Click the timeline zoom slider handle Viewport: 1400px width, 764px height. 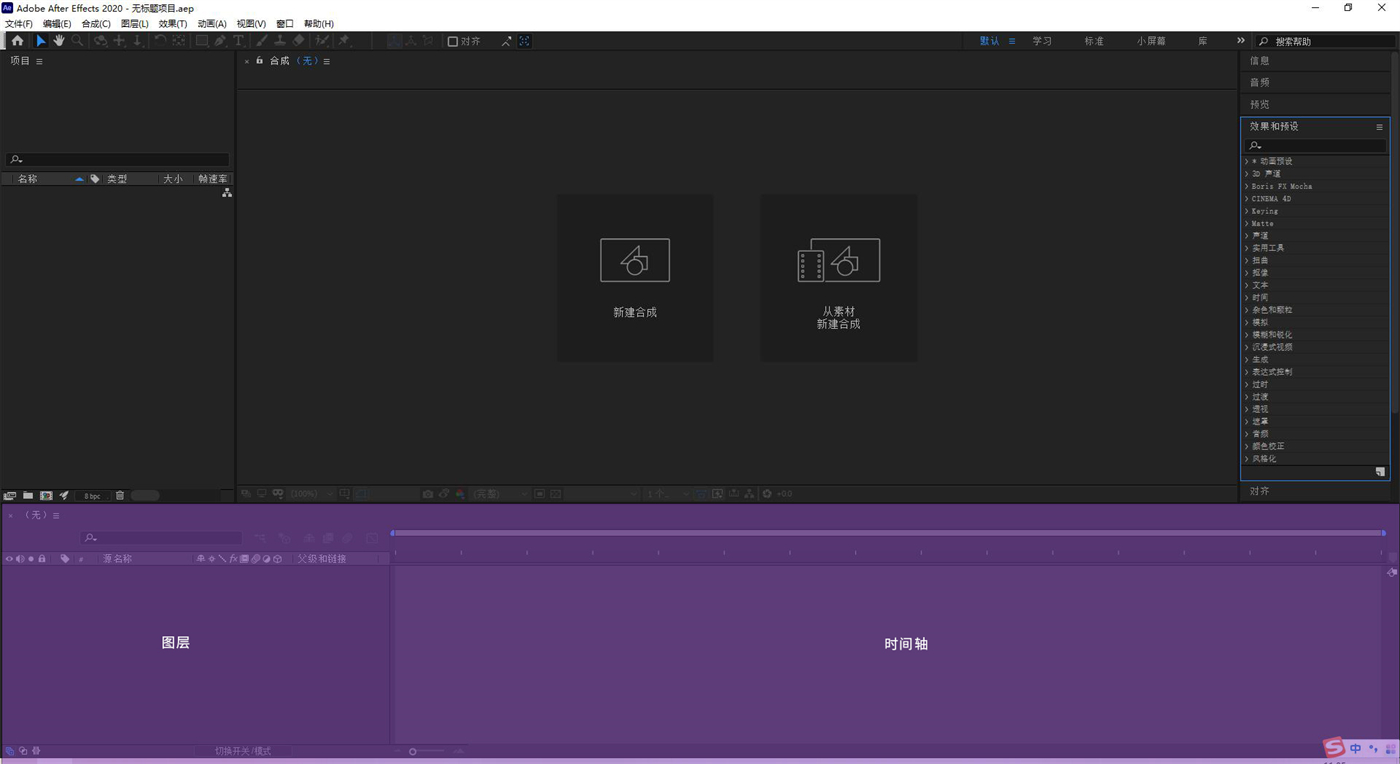pyautogui.click(x=412, y=751)
